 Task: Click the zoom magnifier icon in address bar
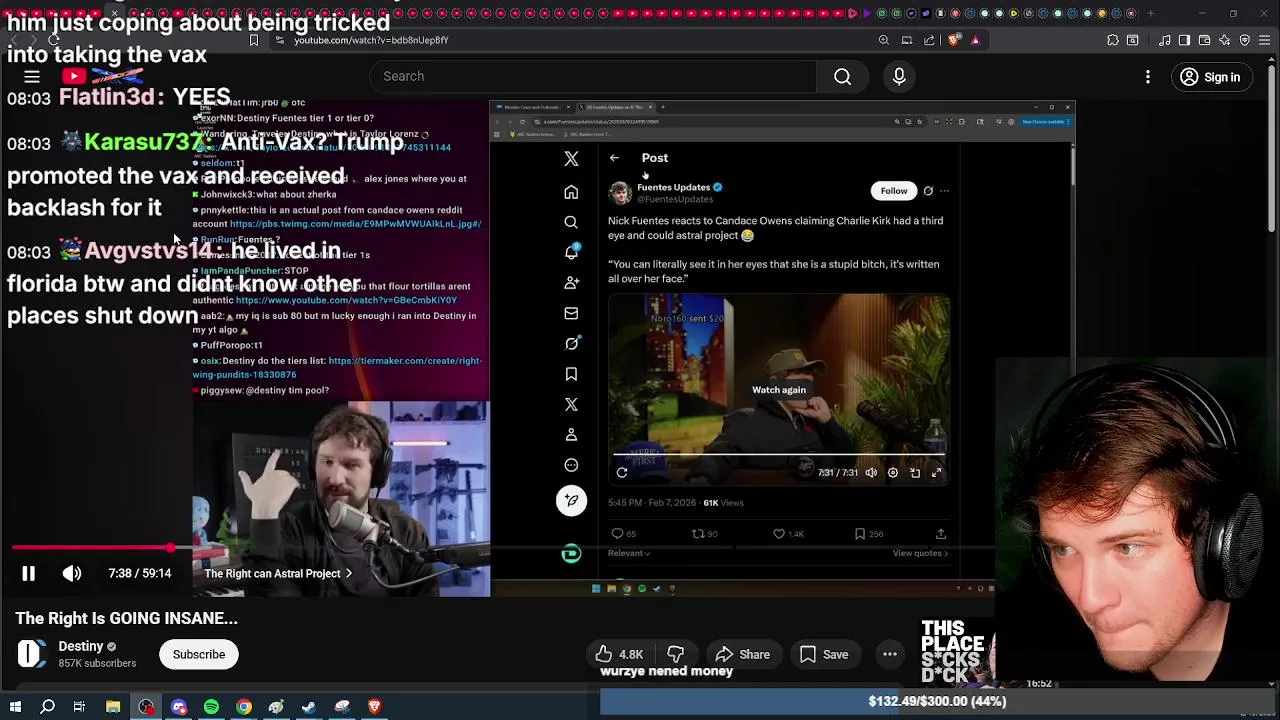click(884, 40)
